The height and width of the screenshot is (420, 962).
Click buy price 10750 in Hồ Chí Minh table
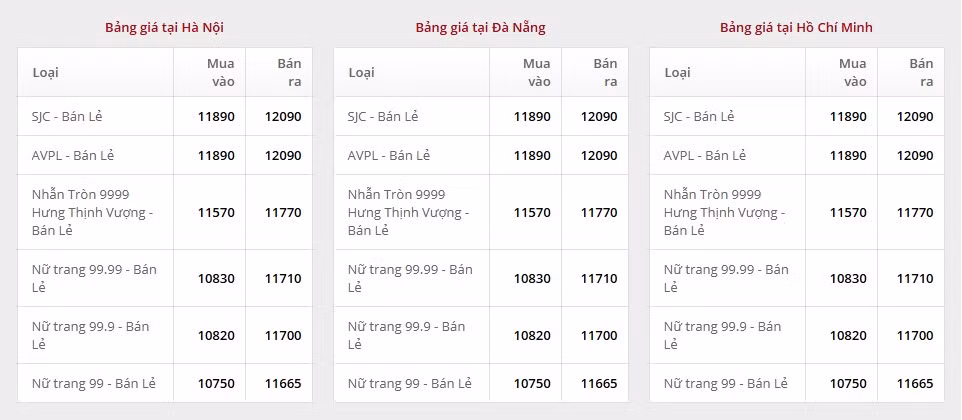tap(848, 384)
